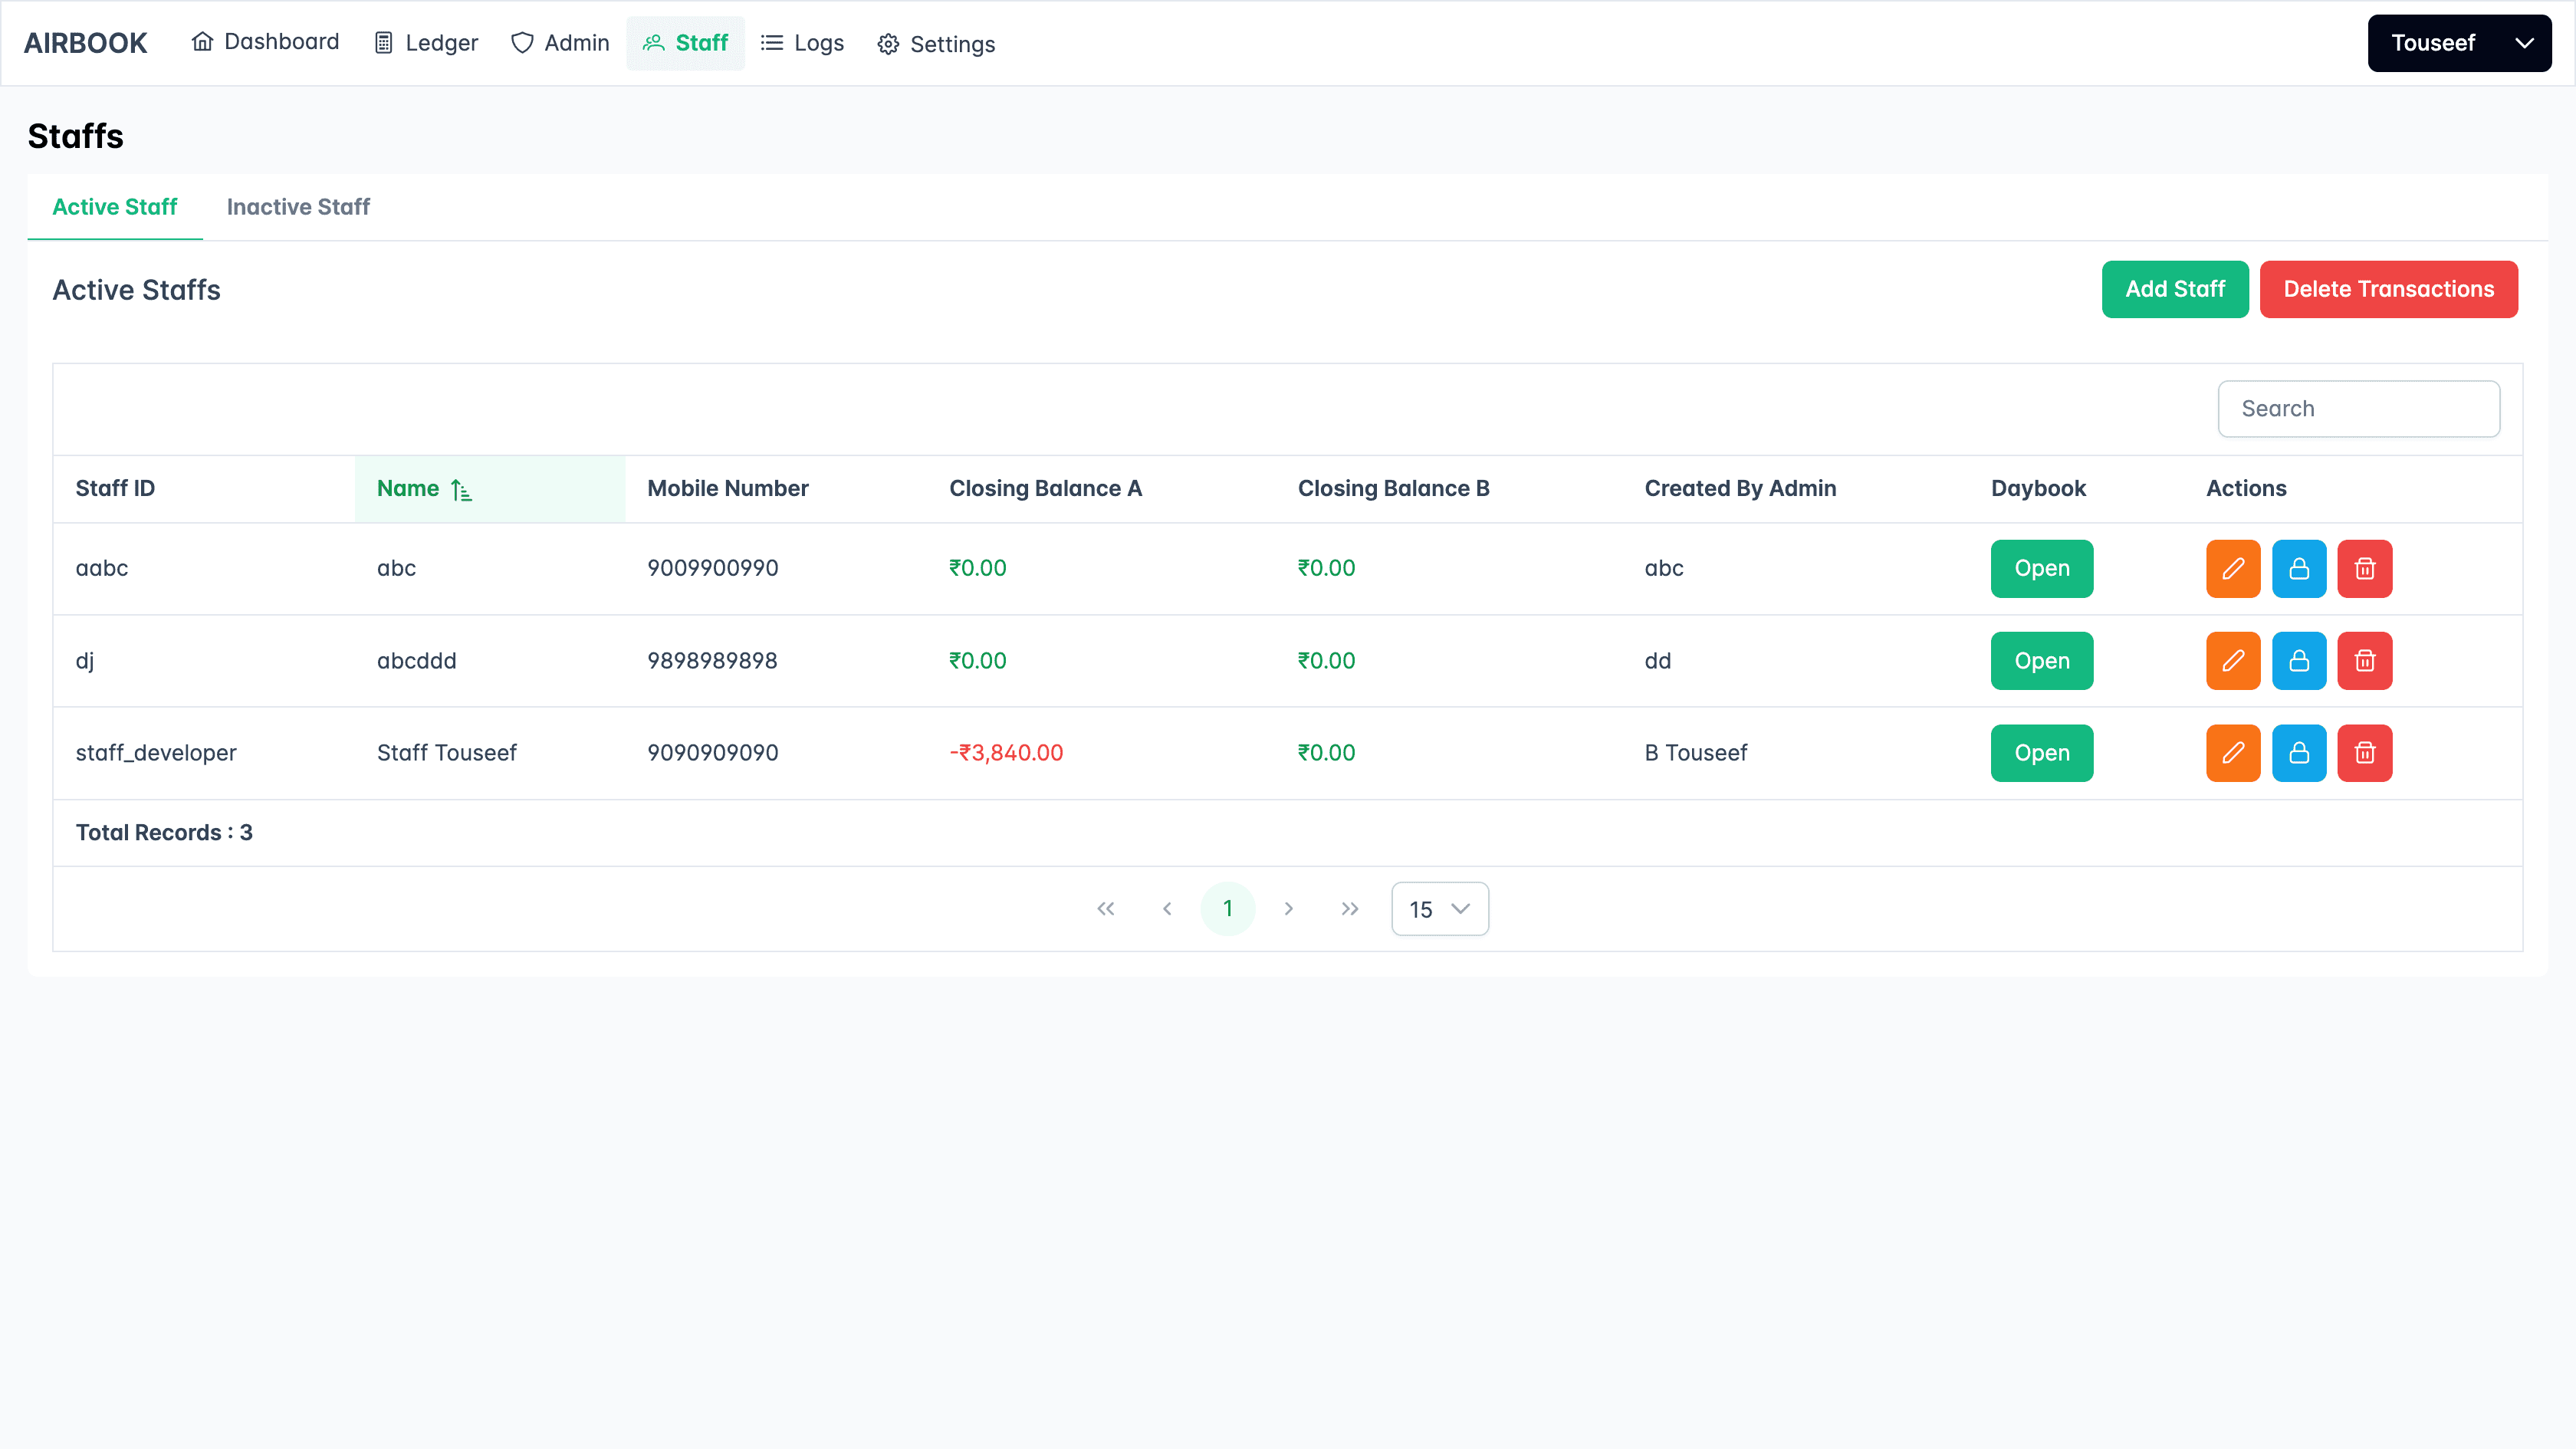This screenshot has height=1449, width=2576.
Task: Navigate to Logs in top navigation
Action: tap(802, 43)
